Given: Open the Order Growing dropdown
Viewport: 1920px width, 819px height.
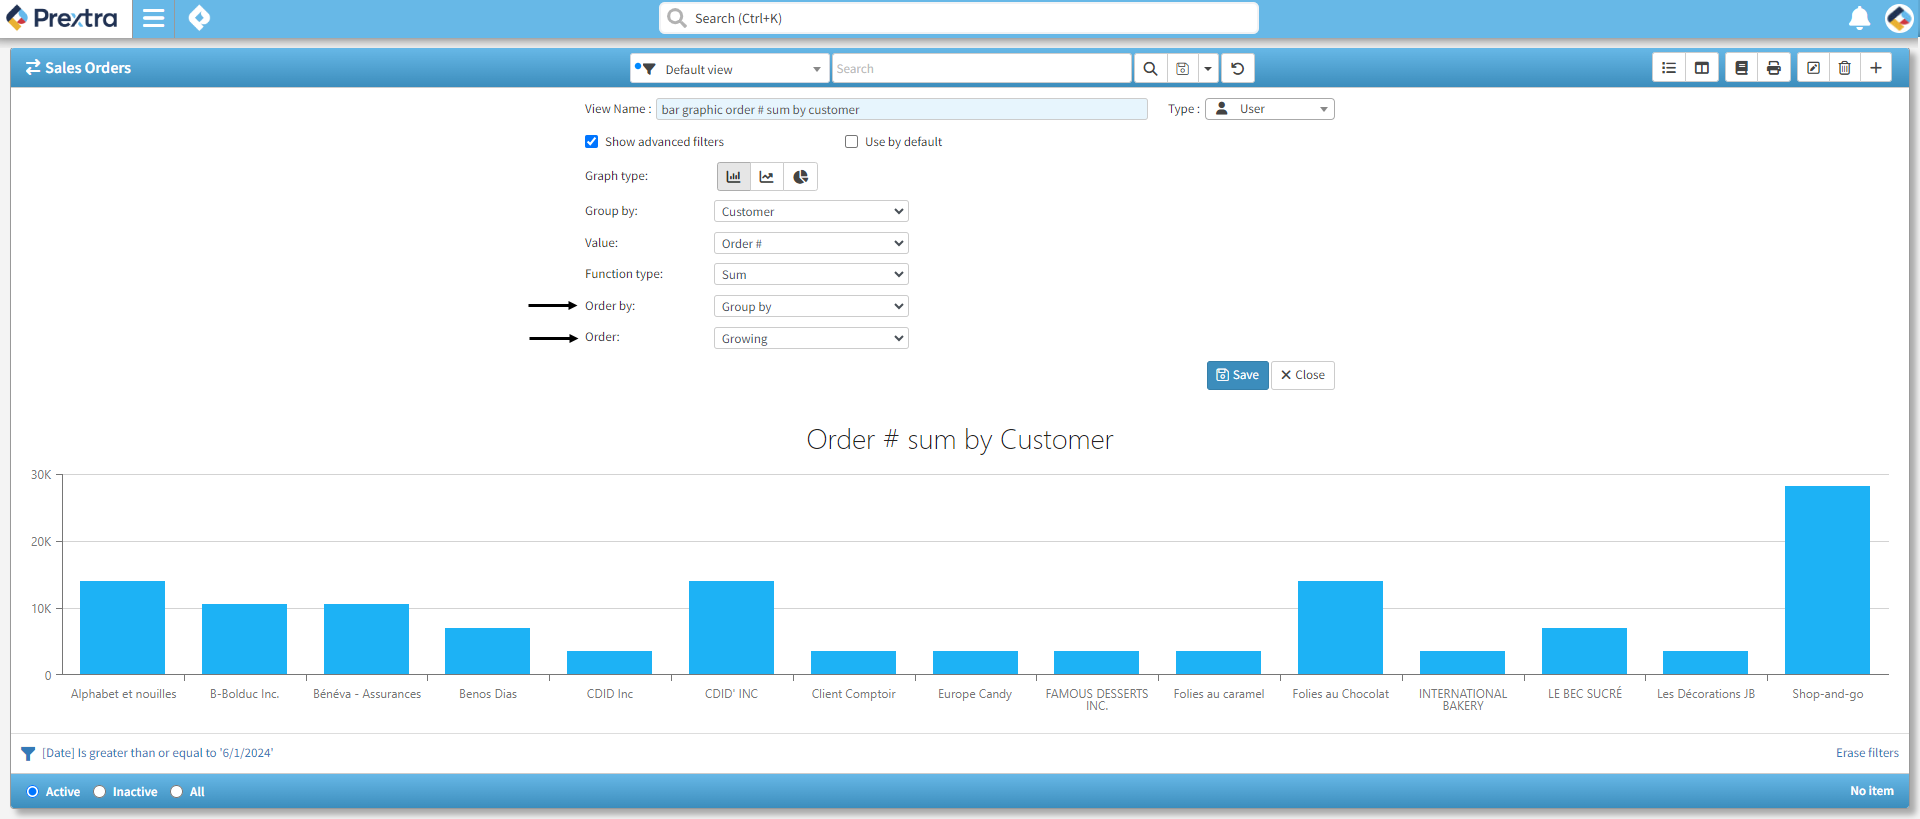Looking at the screenshot, I should 811,339.
